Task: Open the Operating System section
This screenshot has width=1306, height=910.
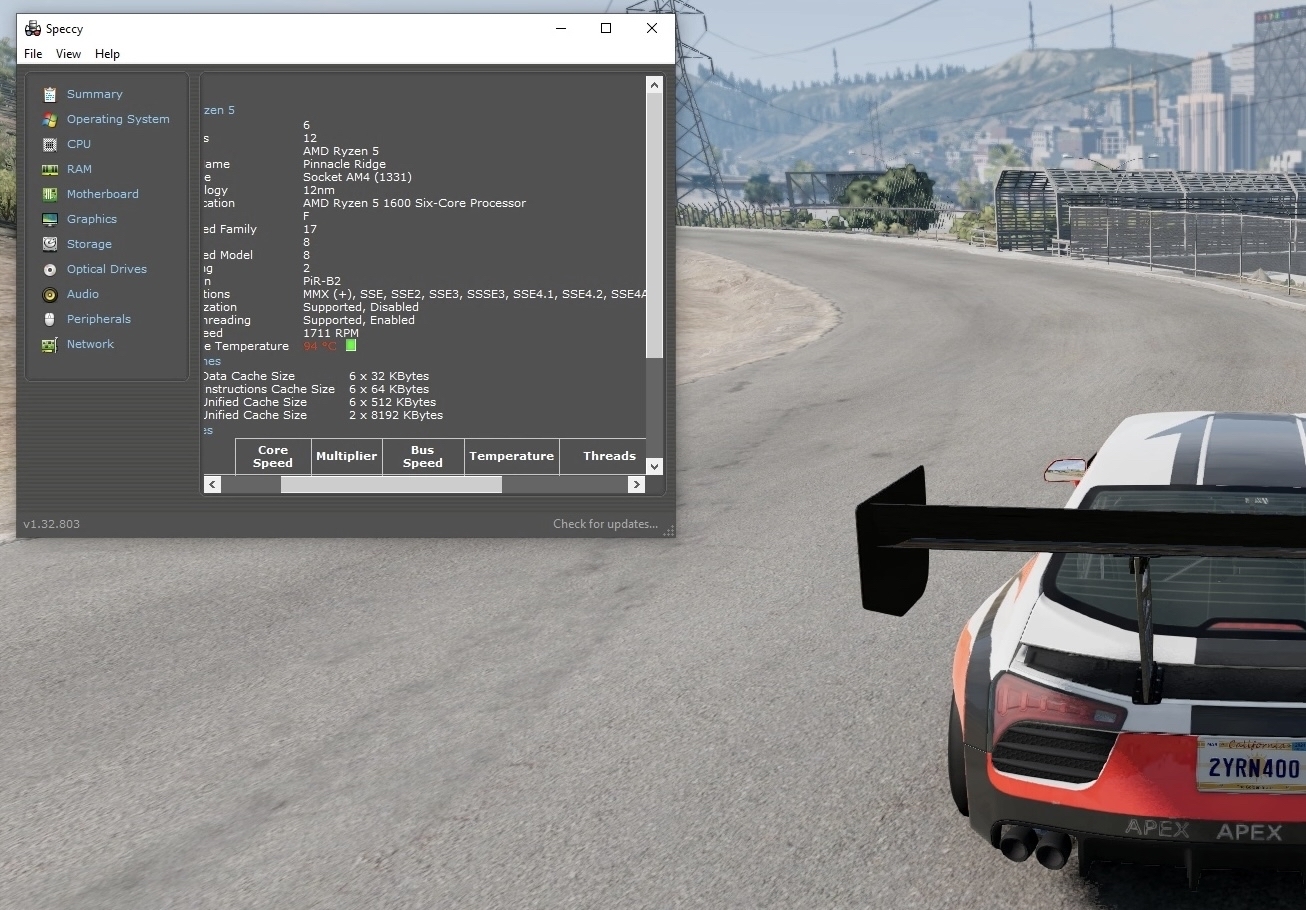Action: (x=118, y=119)
